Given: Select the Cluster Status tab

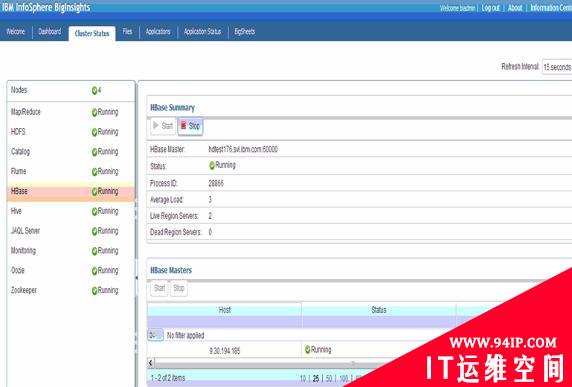Looking at the screenshot, I should coord(92,34).
